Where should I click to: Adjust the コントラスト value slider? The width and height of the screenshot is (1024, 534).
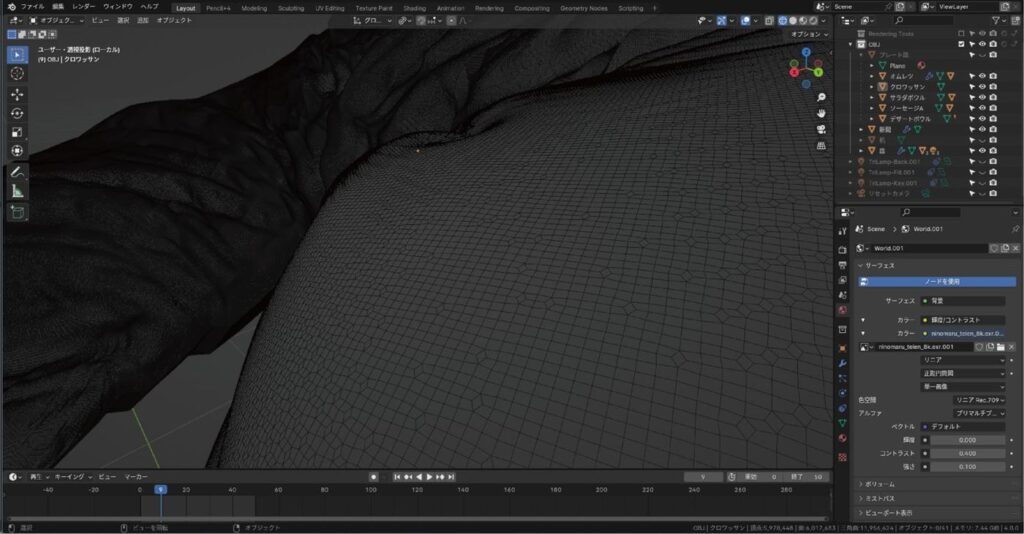click(968, 453)
